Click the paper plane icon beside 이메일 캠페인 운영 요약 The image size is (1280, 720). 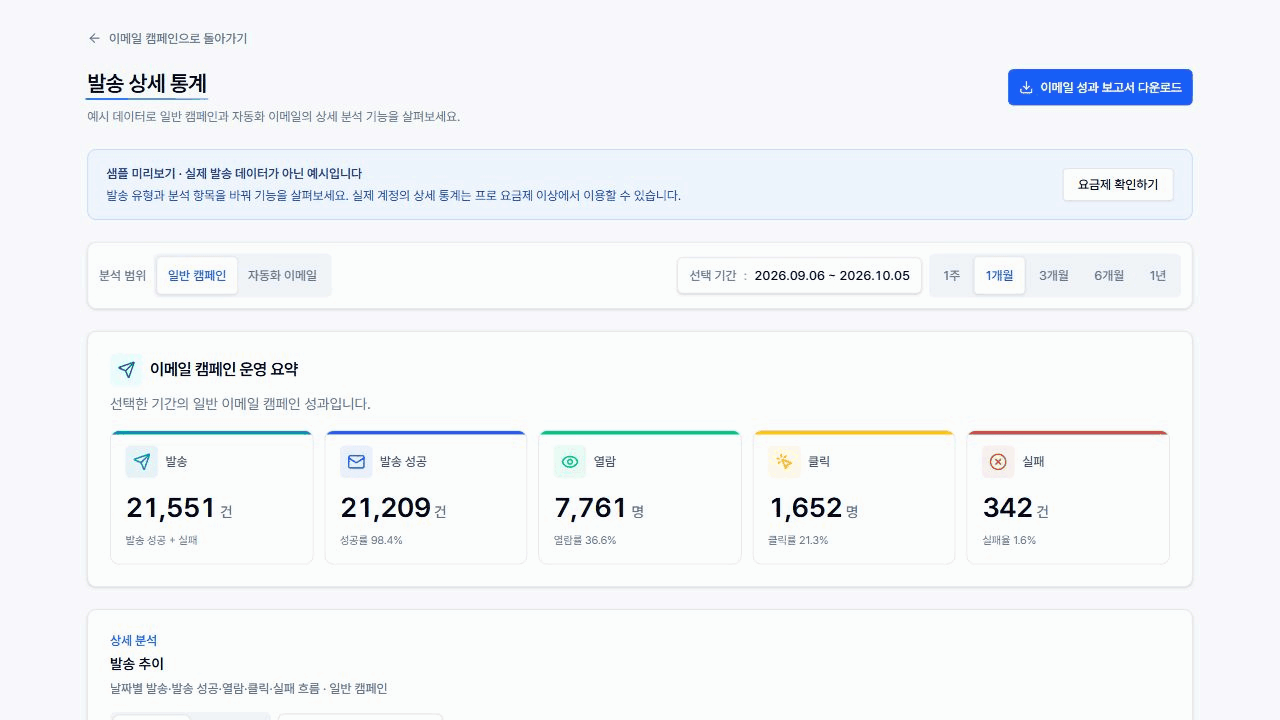126,369
